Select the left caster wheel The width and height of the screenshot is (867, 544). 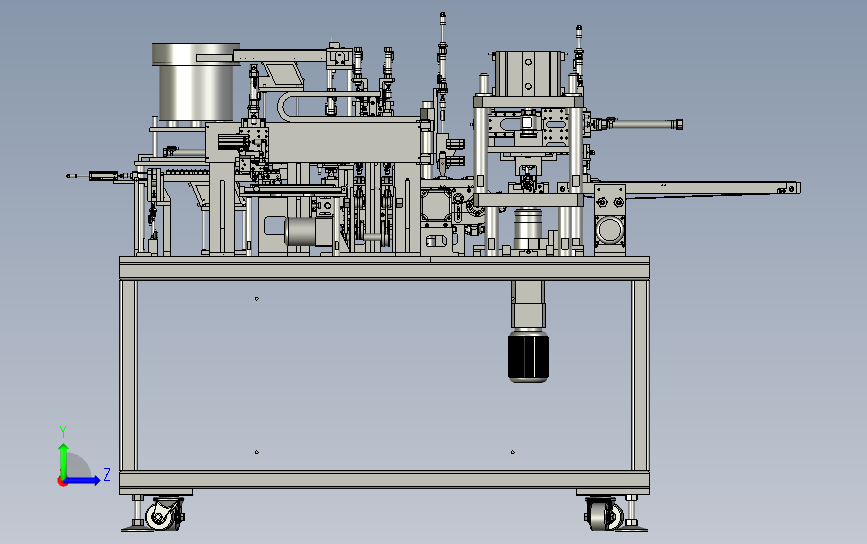coord(161,517)
